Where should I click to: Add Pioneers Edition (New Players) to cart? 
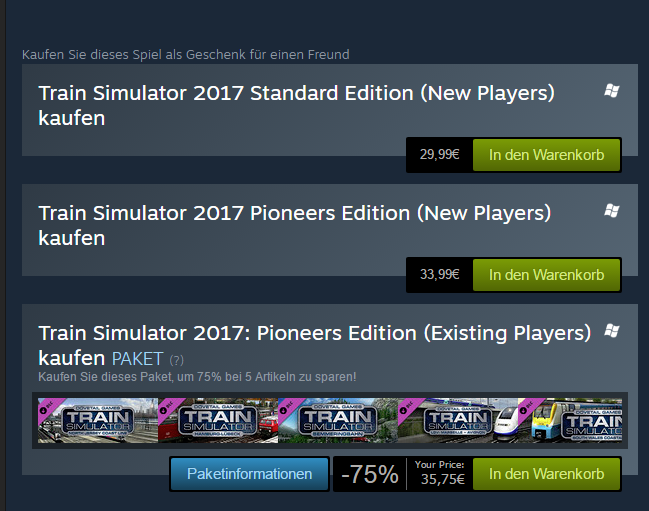coord(546,275)
